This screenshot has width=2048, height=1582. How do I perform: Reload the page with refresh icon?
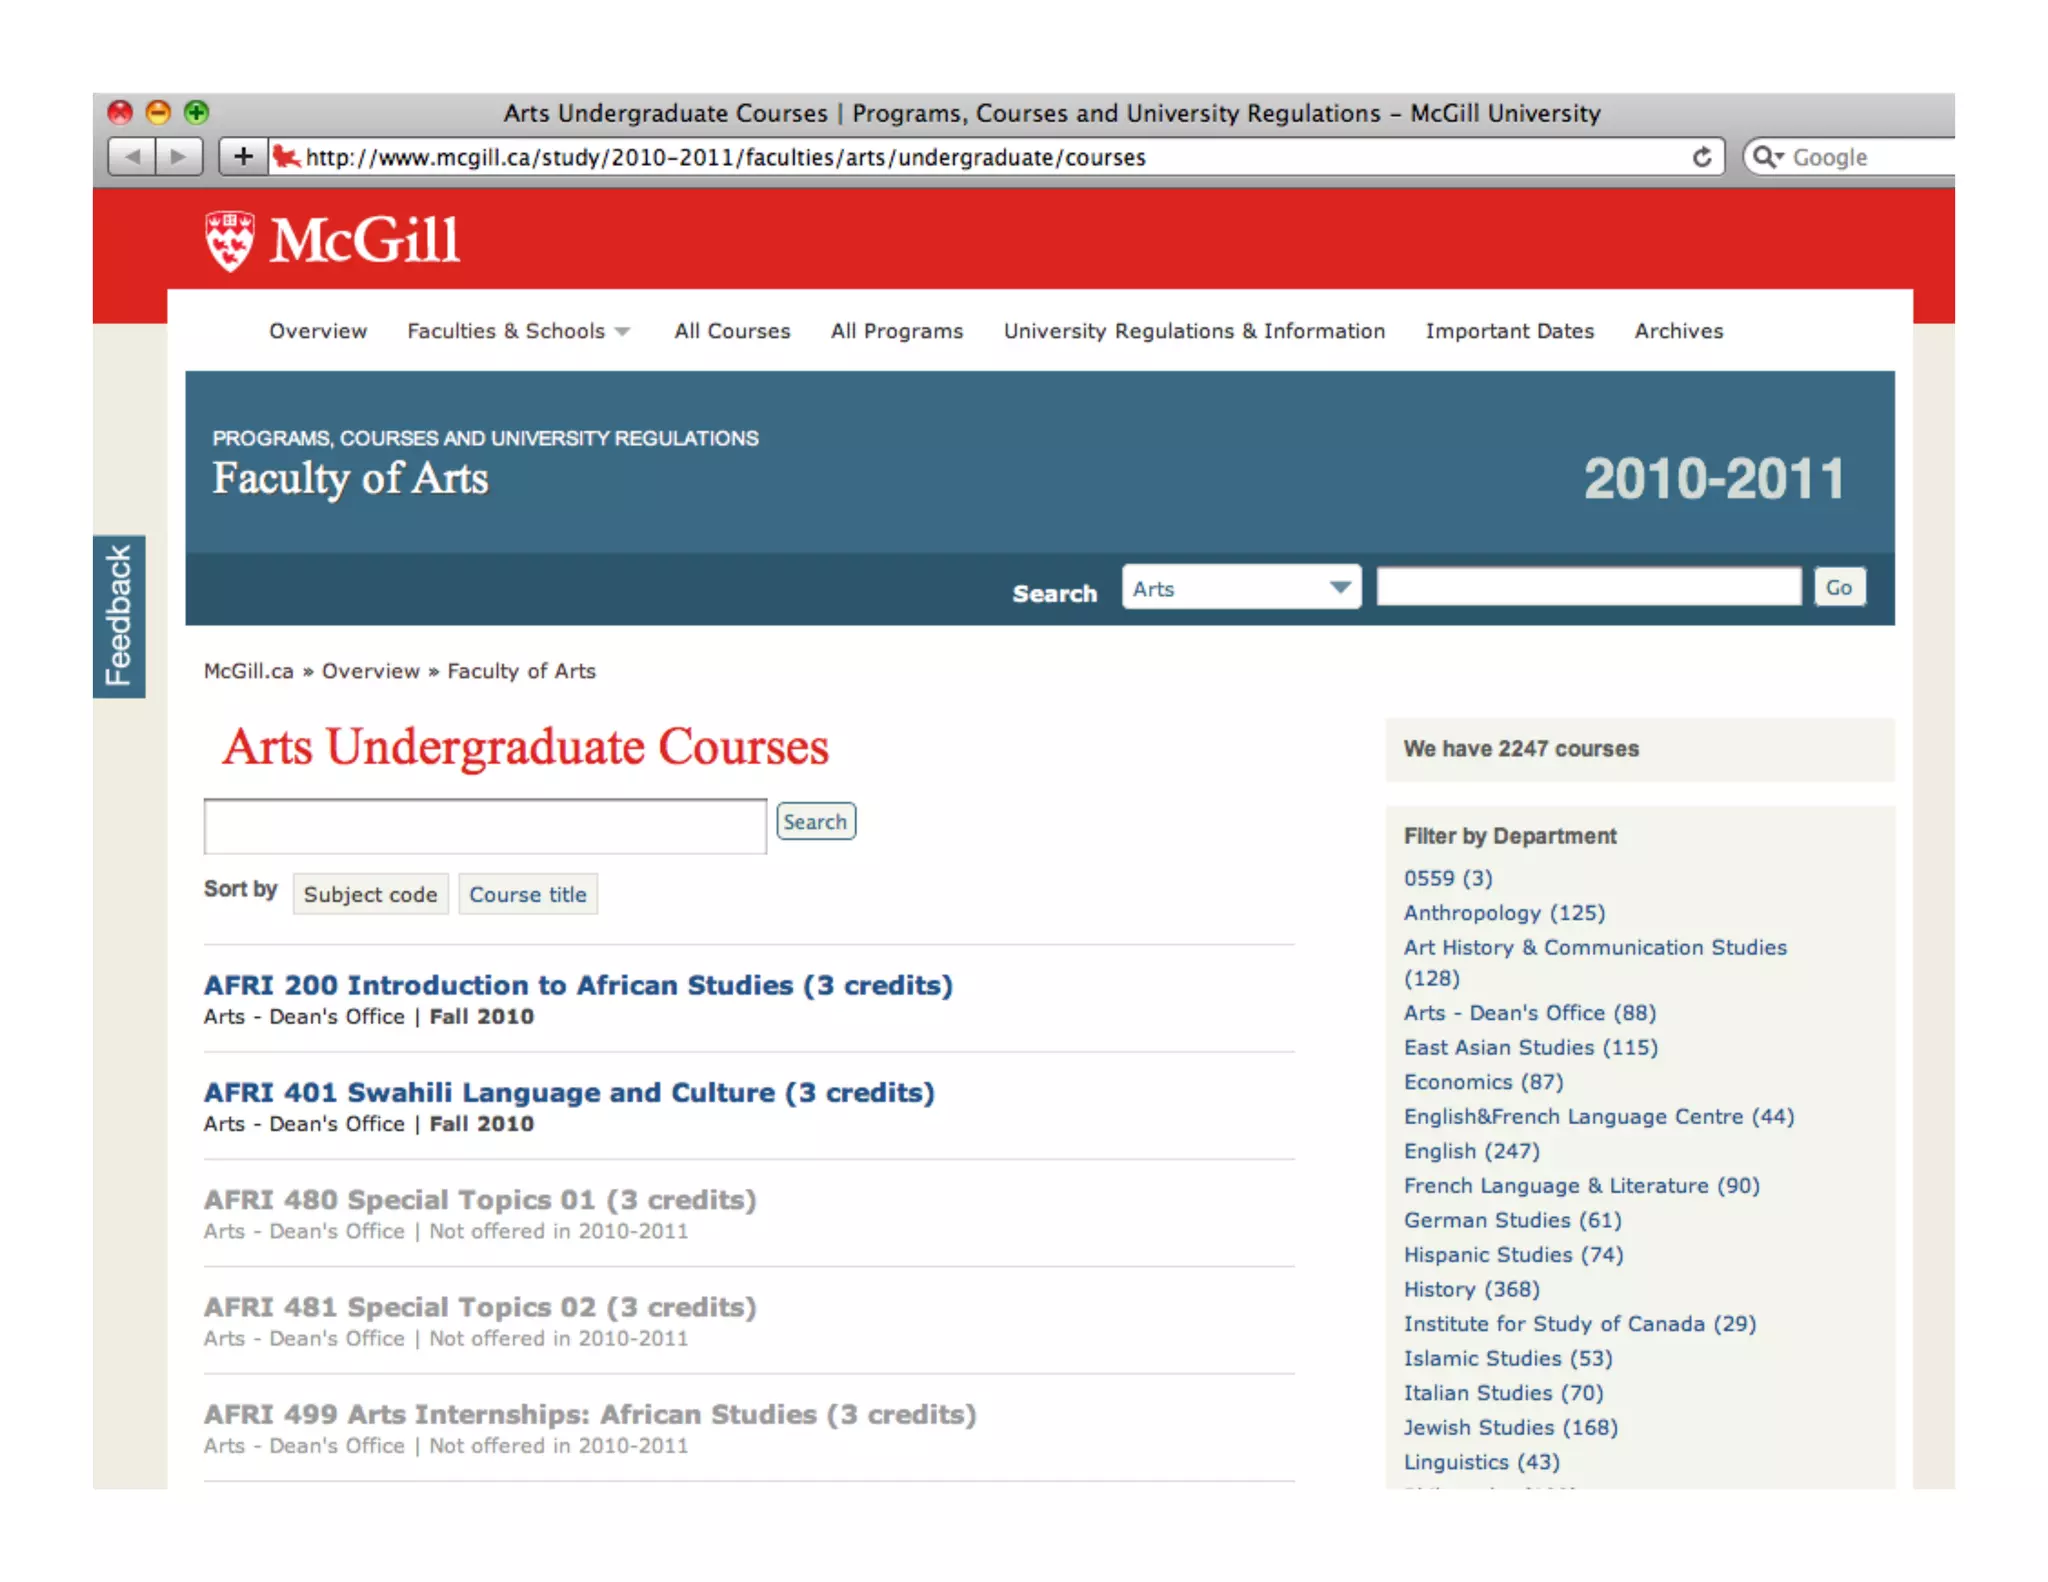(x=1702, y=157)
